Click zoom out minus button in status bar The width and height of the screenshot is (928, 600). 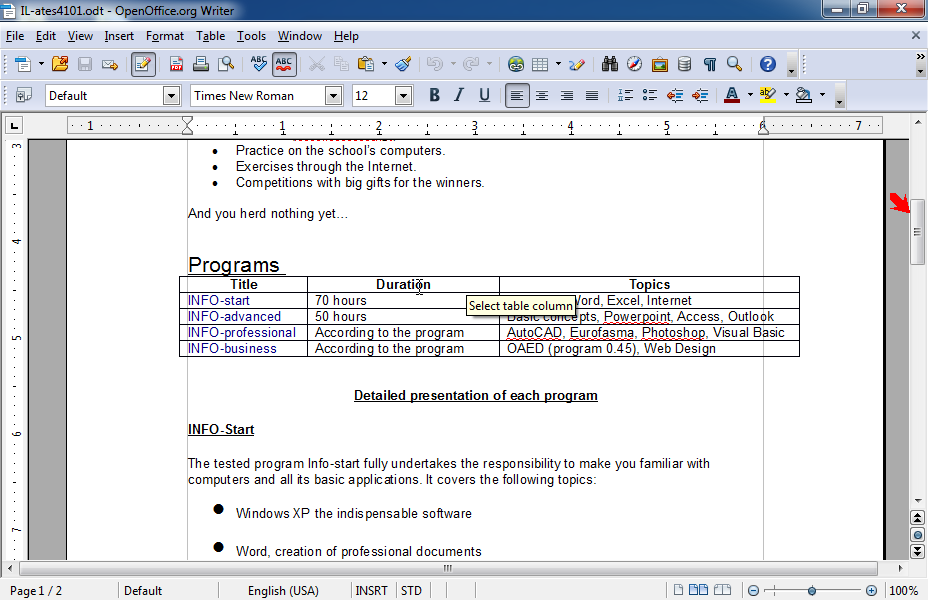(753, 591)
